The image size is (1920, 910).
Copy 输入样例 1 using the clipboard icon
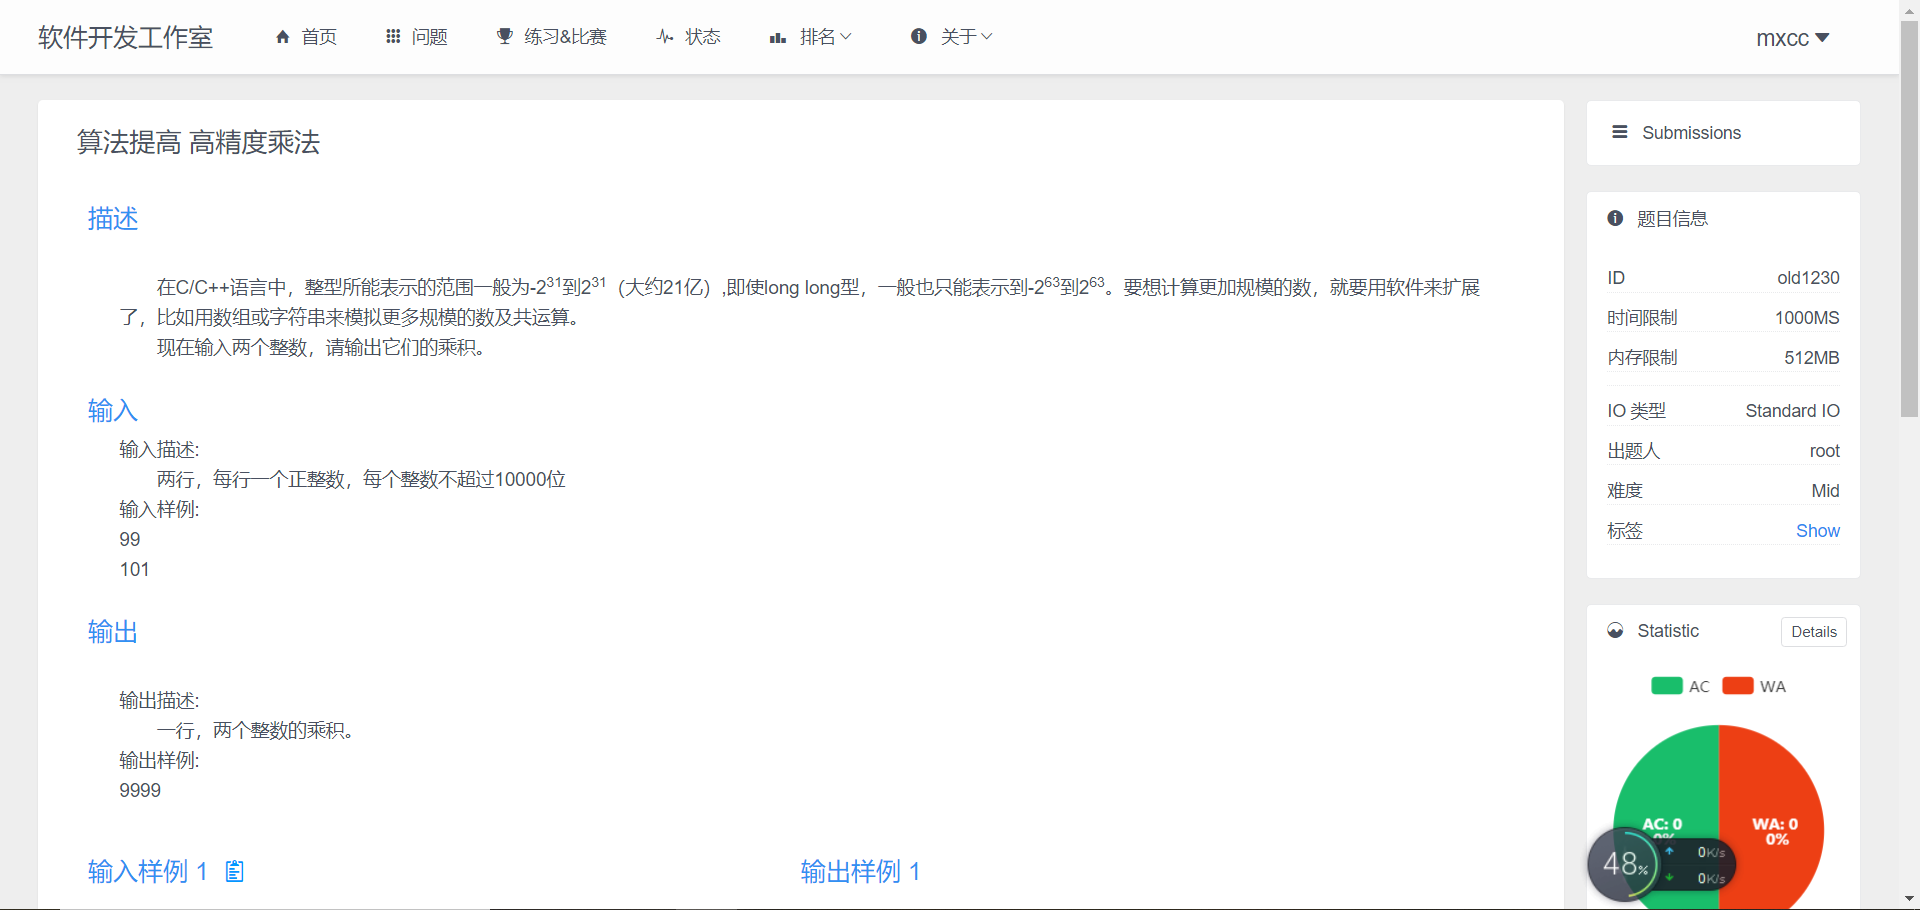234,871
